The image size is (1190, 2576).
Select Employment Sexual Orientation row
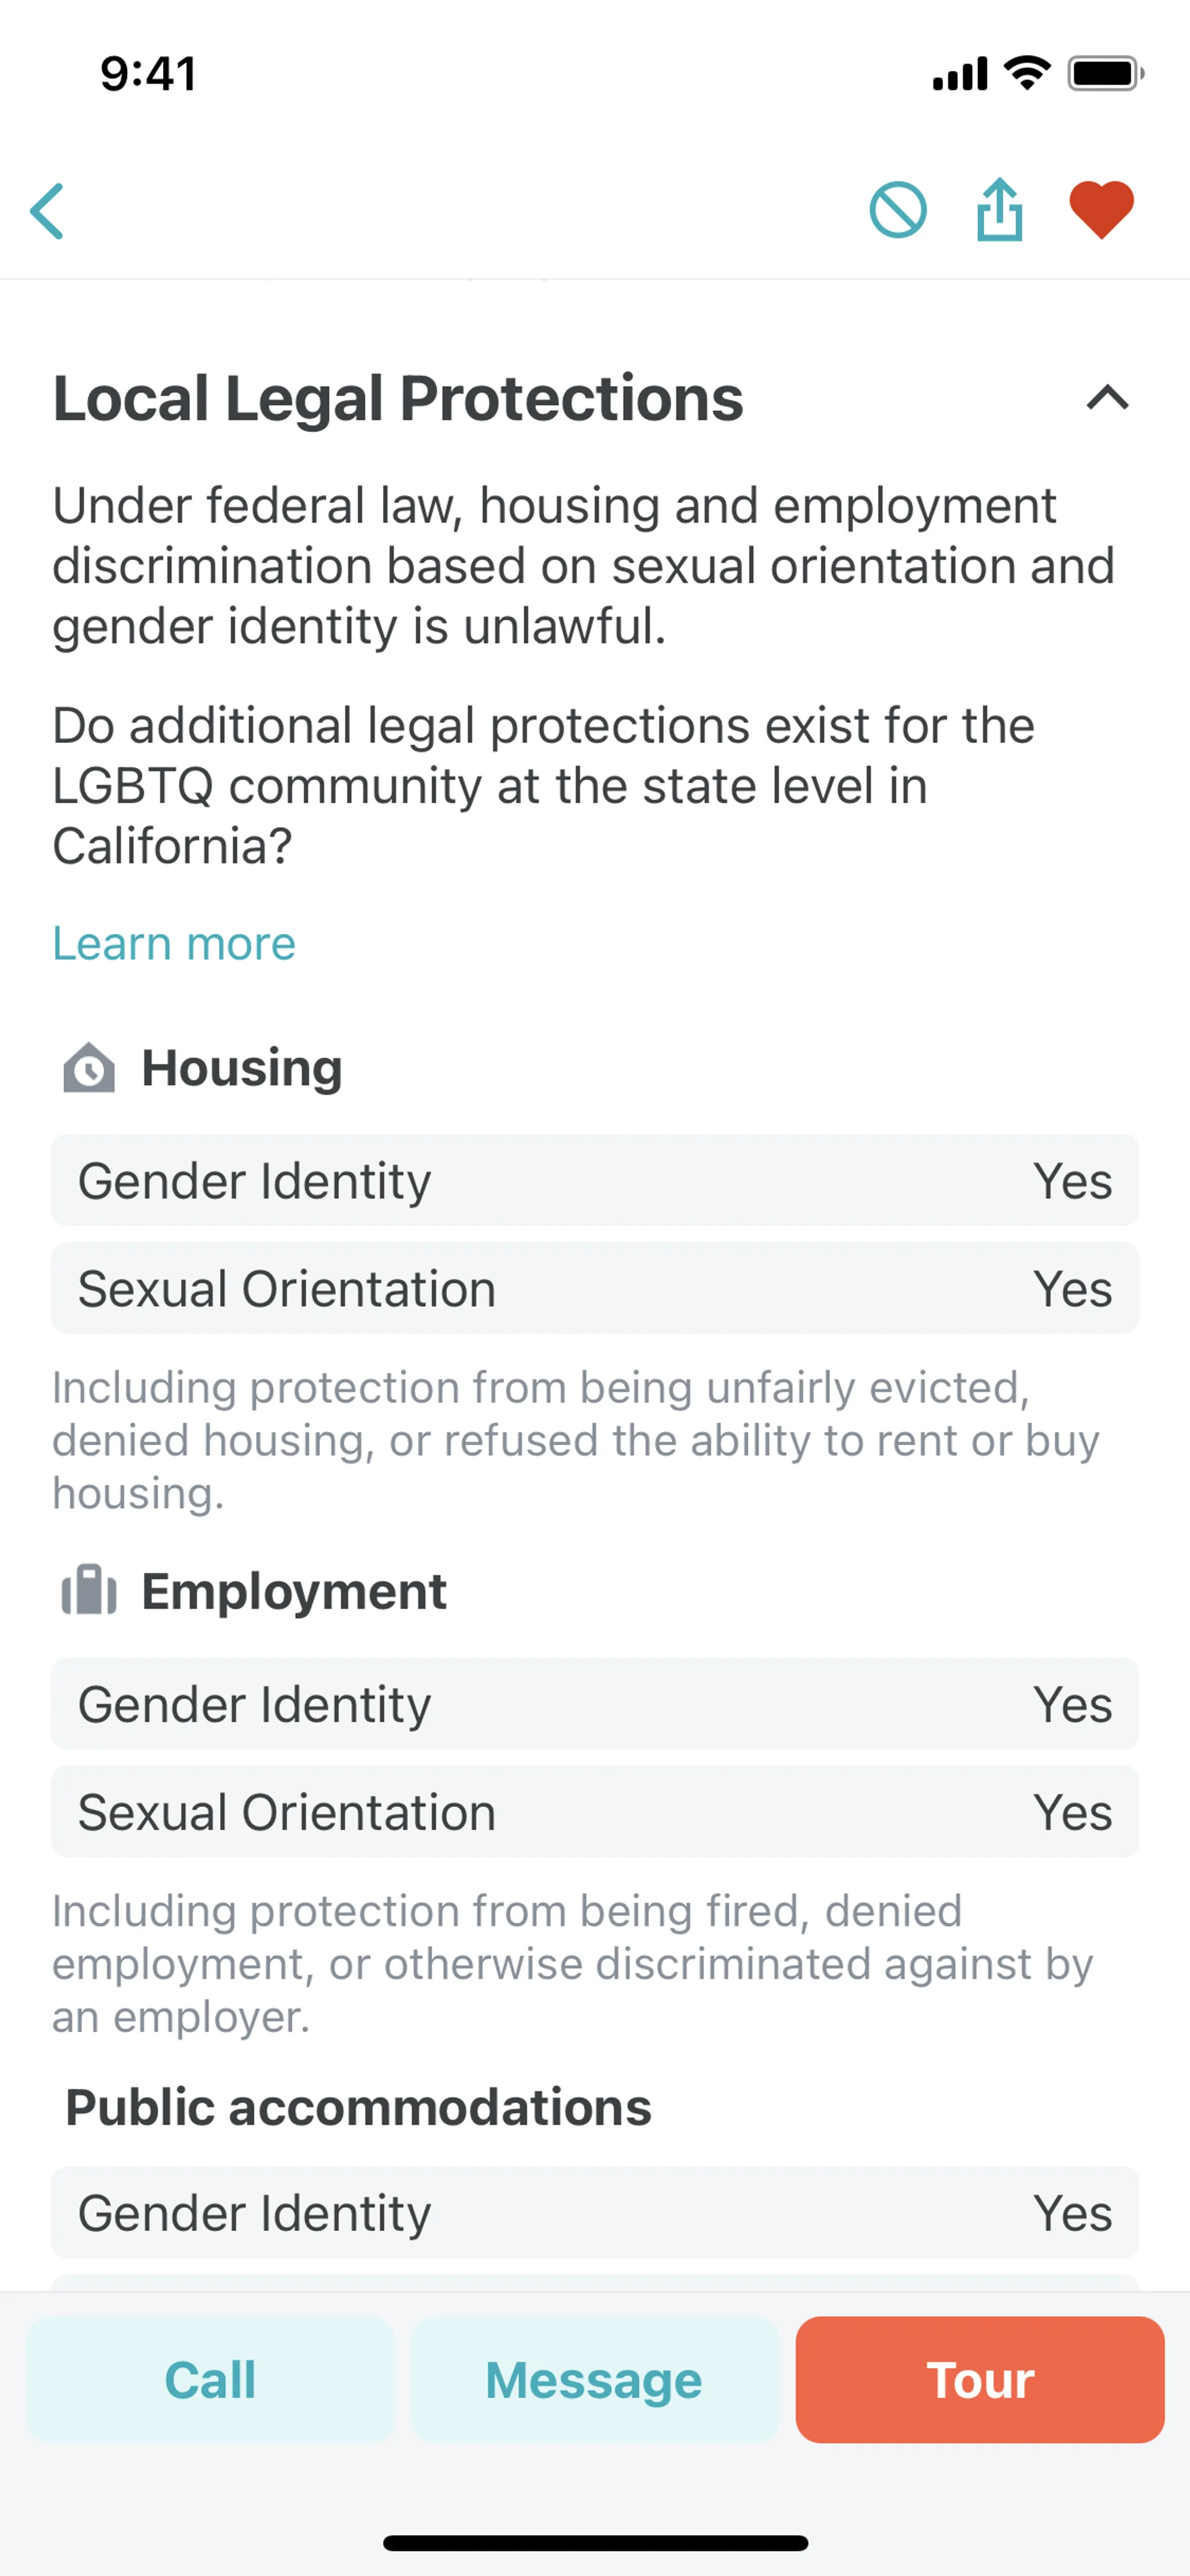[595, 1812]
